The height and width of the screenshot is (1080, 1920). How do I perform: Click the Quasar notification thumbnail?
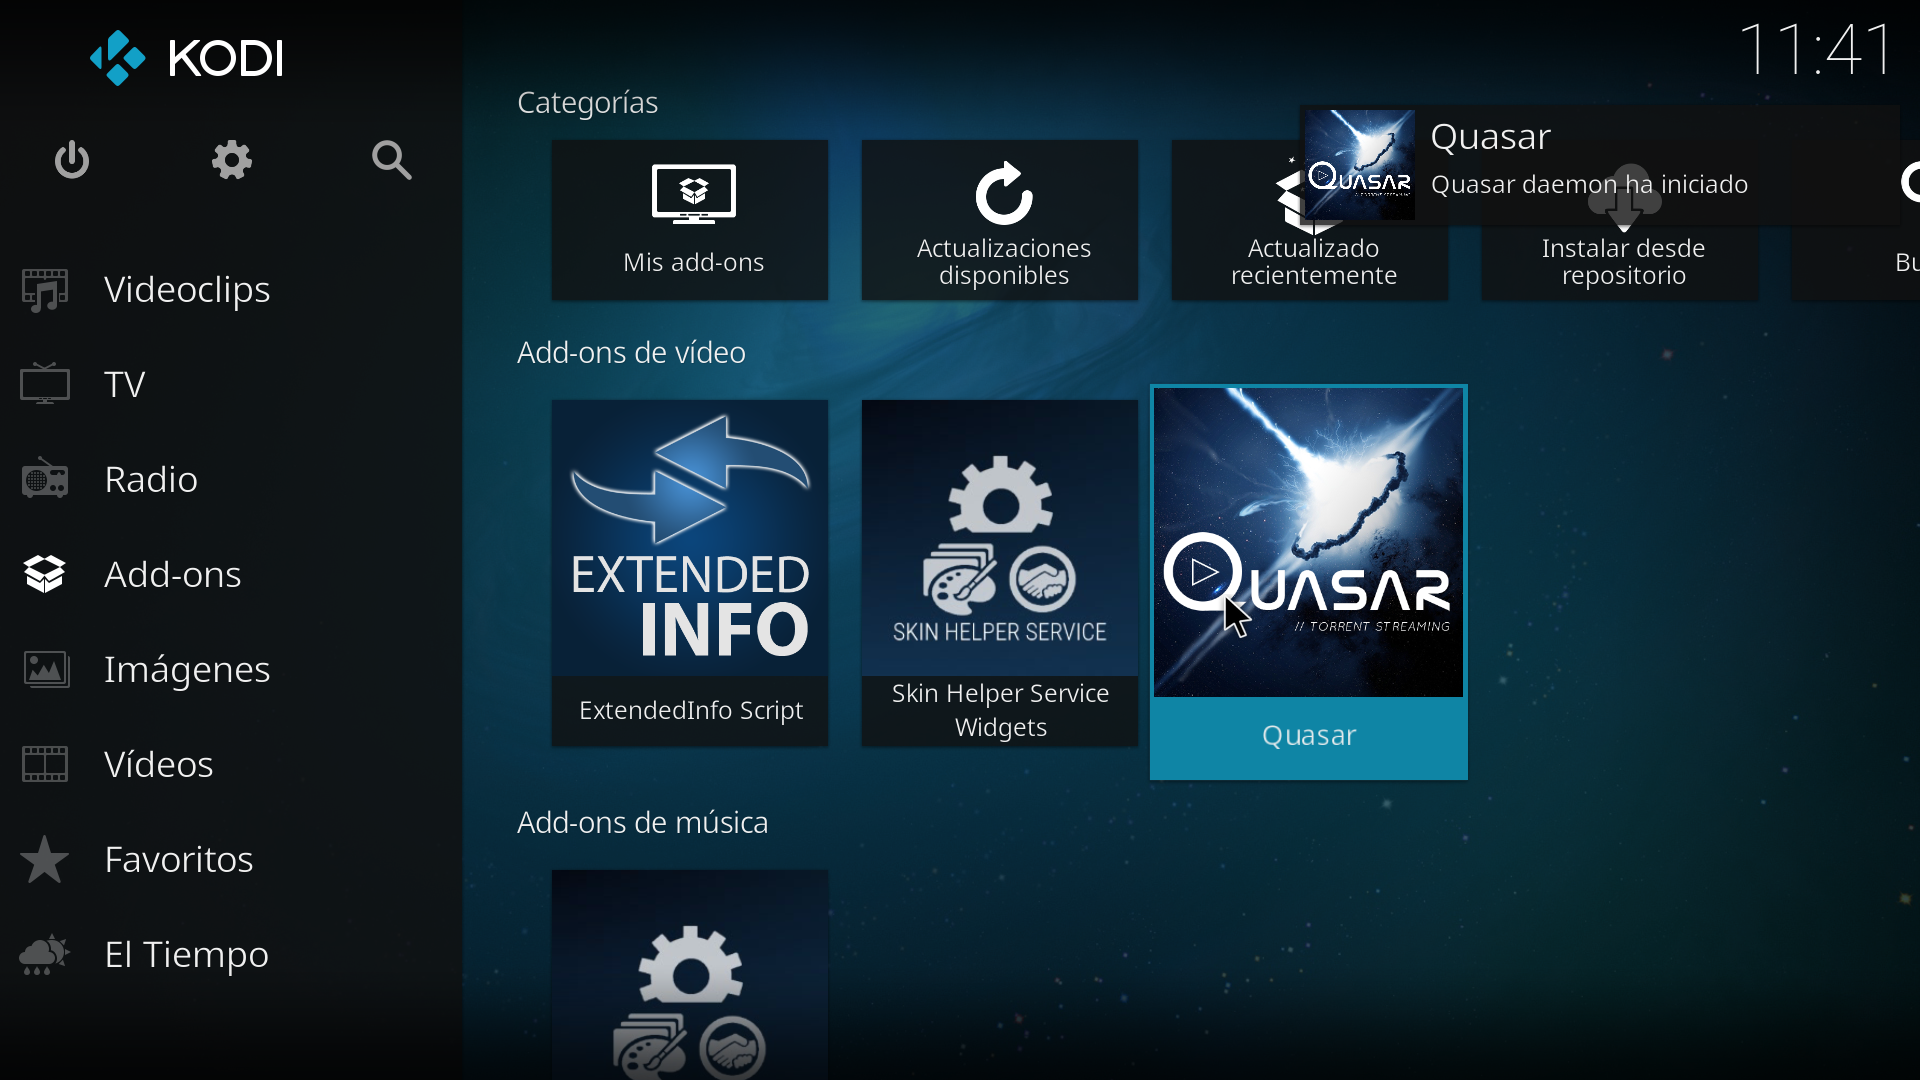1360,165
